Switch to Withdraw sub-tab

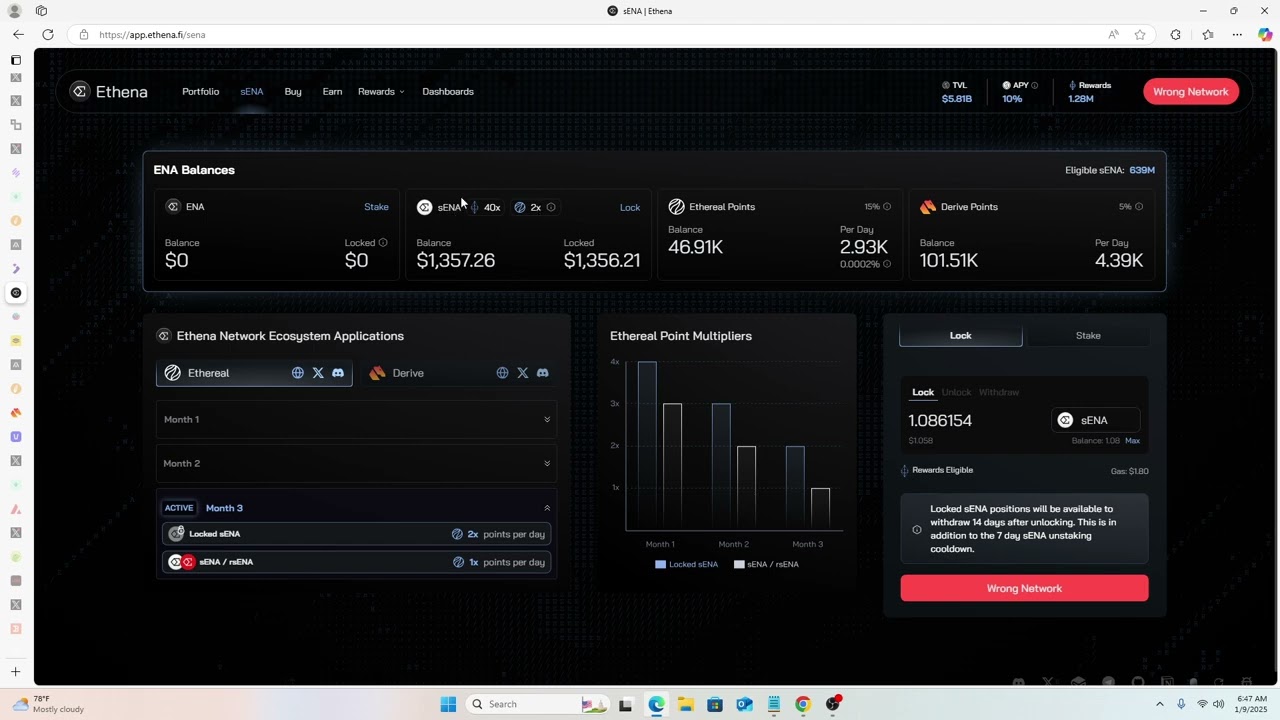pyautogui.click(x=999, y=392)
